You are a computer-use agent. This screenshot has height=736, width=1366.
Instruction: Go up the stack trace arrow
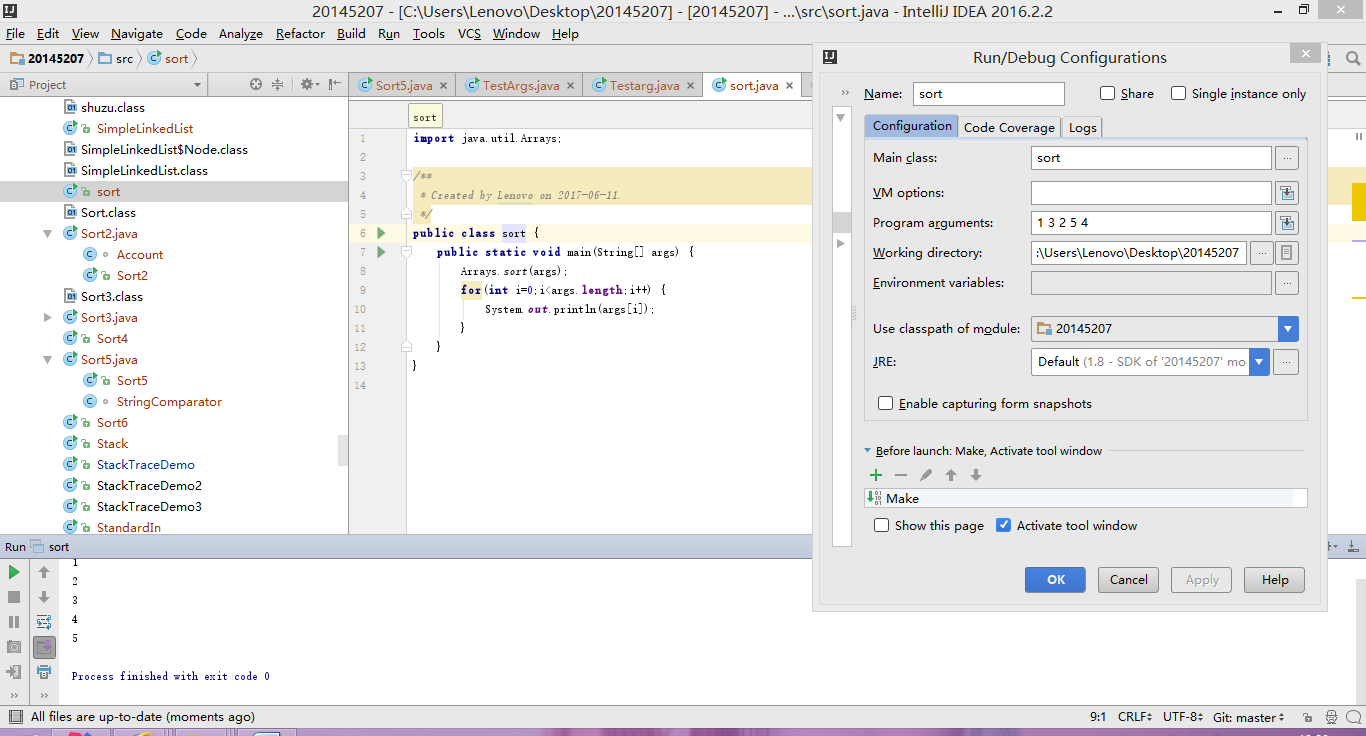click(x=44, y=572)
